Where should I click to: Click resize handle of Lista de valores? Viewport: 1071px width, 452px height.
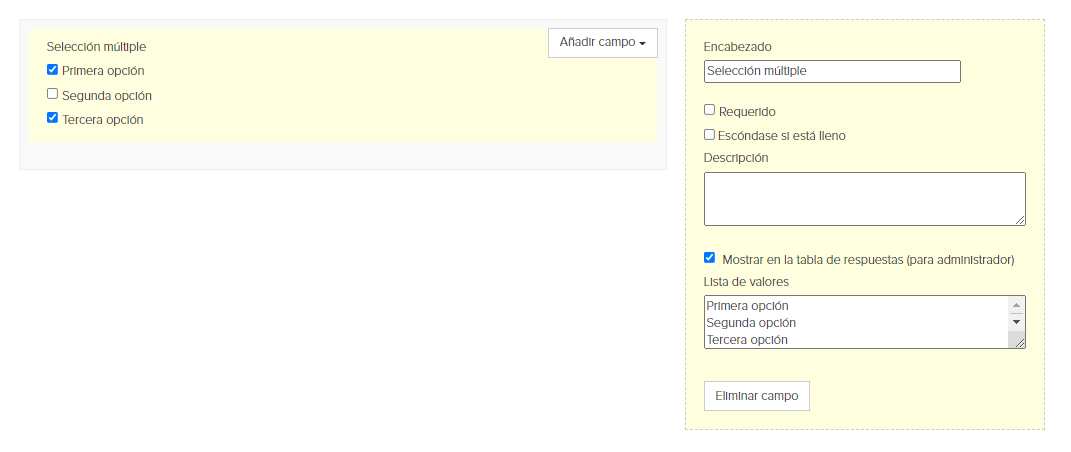click(1020, 343)
